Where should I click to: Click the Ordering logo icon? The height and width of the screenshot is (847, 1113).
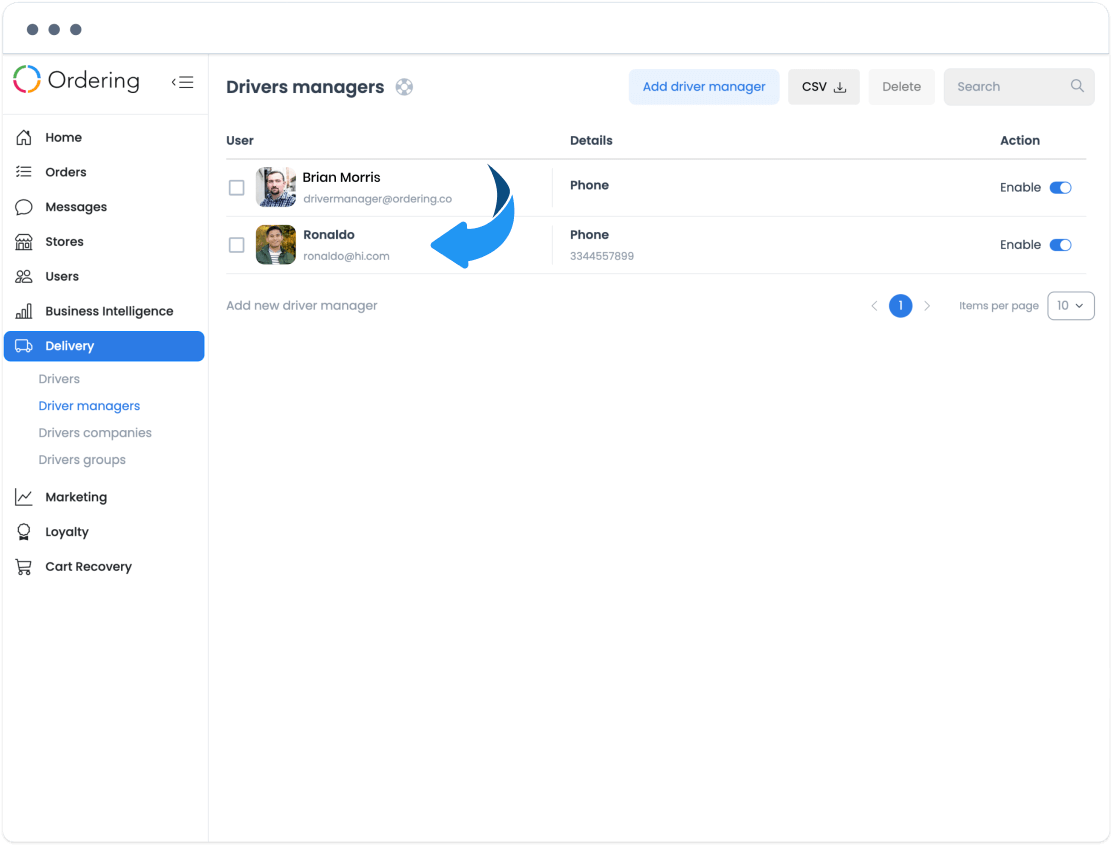coord(27,80)
